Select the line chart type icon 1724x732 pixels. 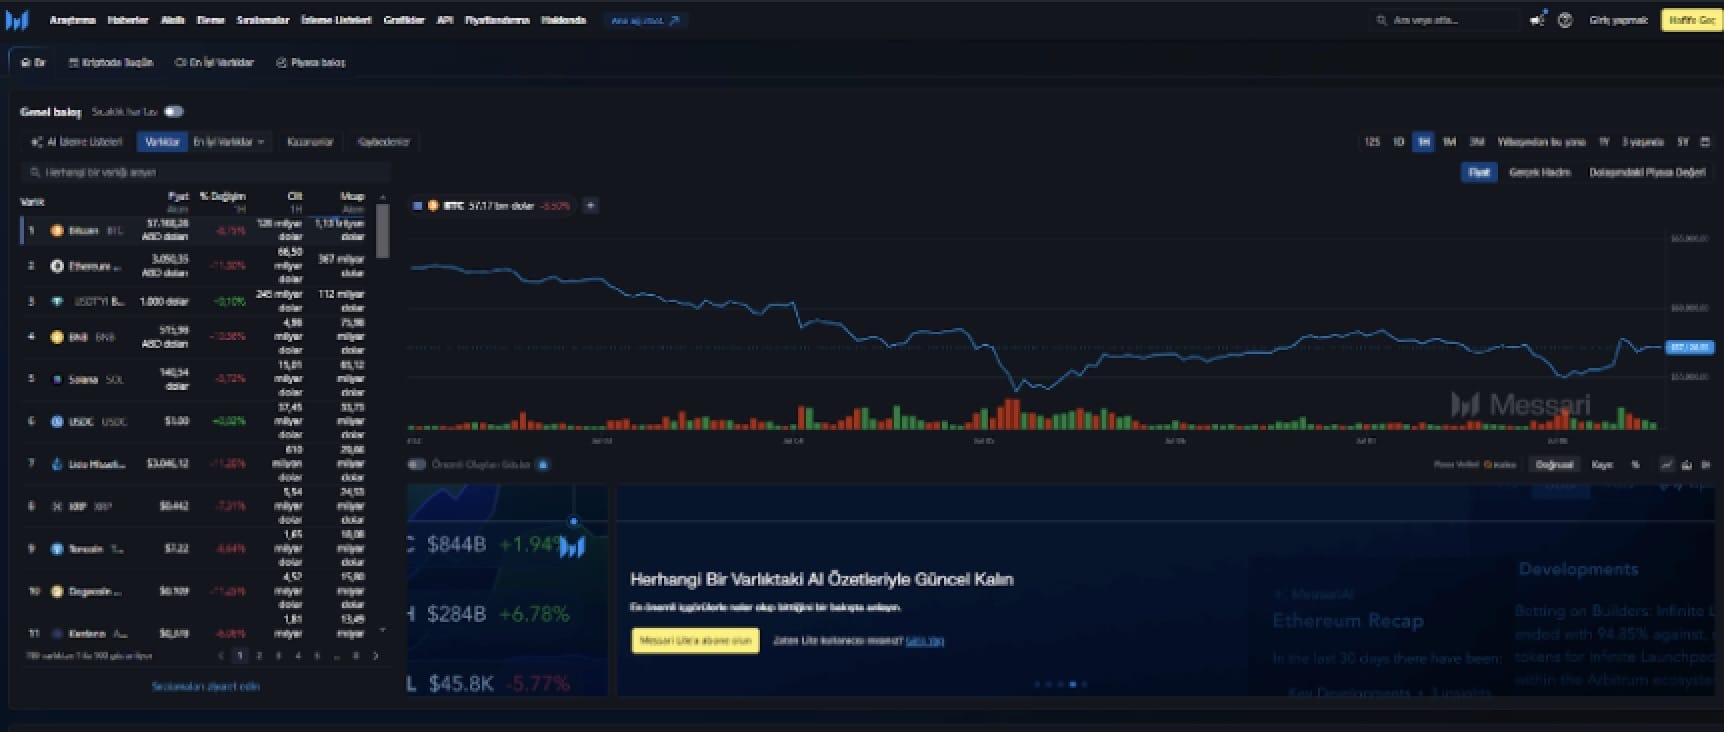[x=1666, y=464]
